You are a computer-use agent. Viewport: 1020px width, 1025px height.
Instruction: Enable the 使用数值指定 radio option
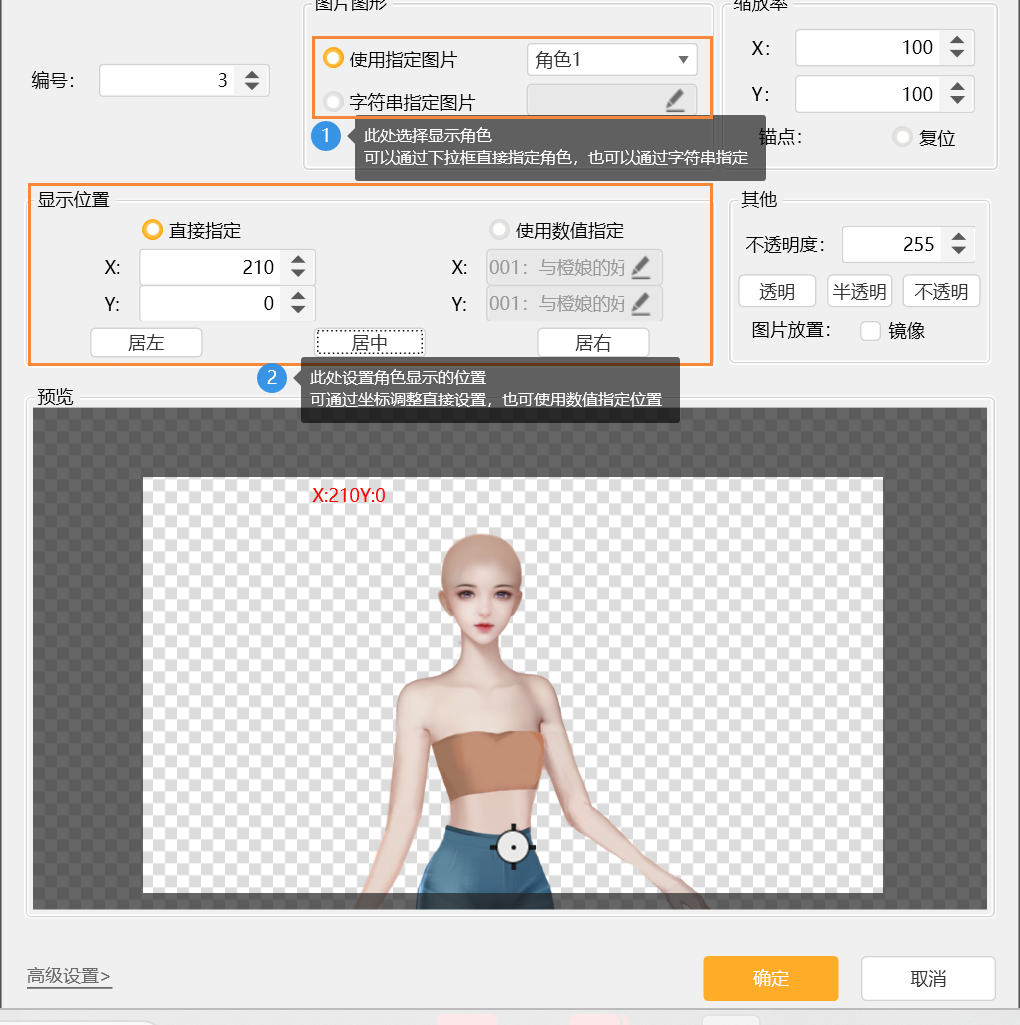[x=499, y=230]
